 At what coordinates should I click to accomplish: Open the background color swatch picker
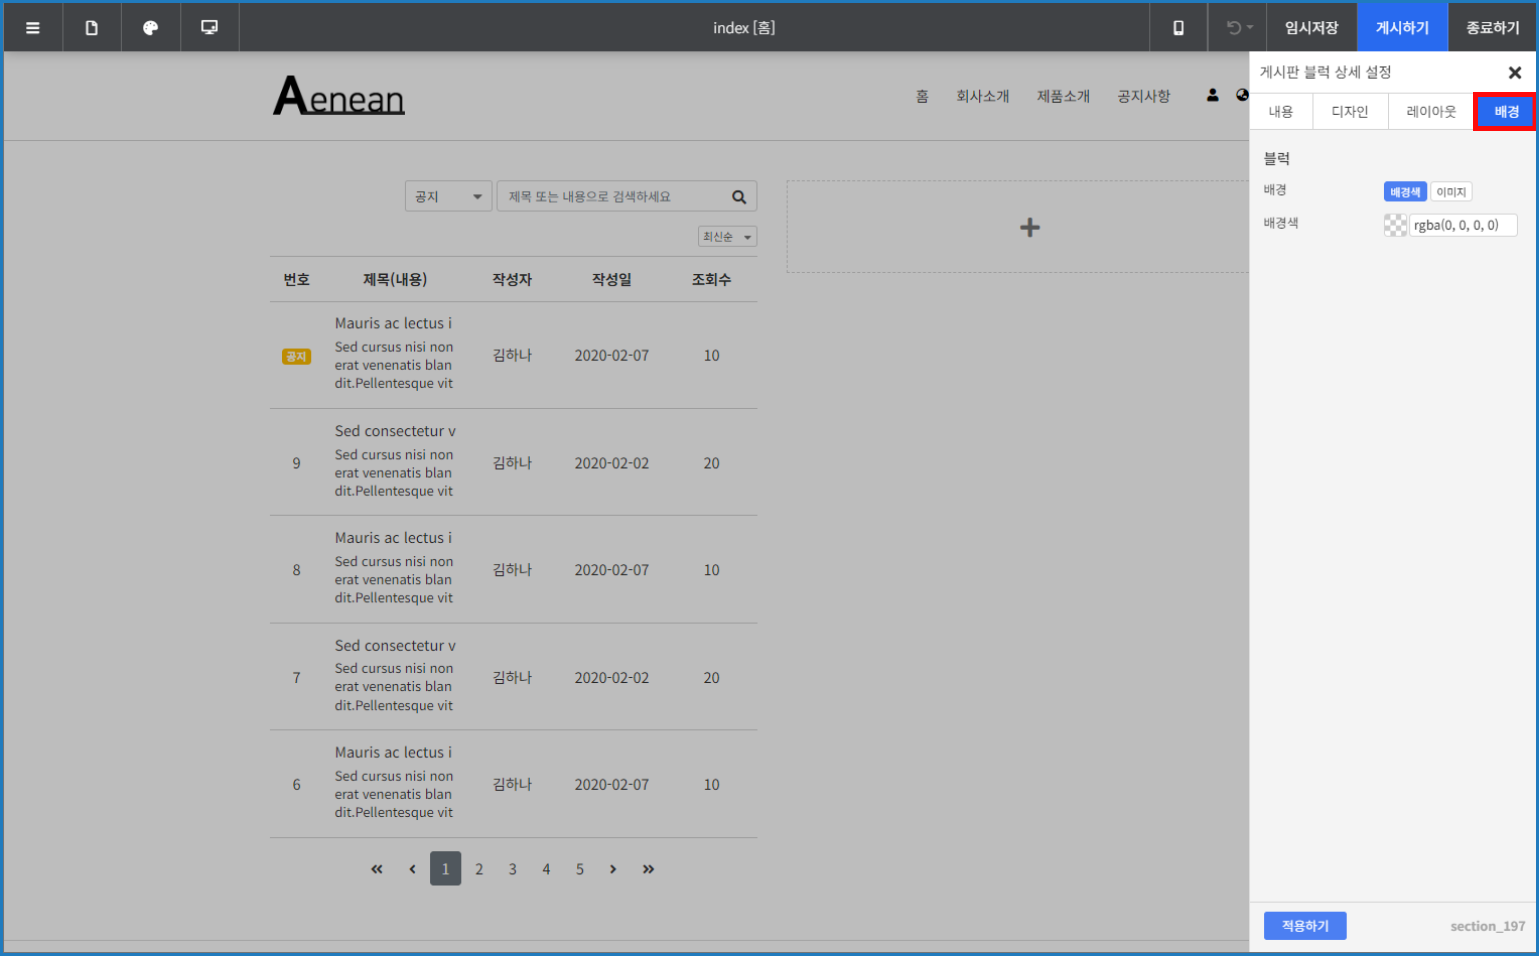click(1395, 225)
